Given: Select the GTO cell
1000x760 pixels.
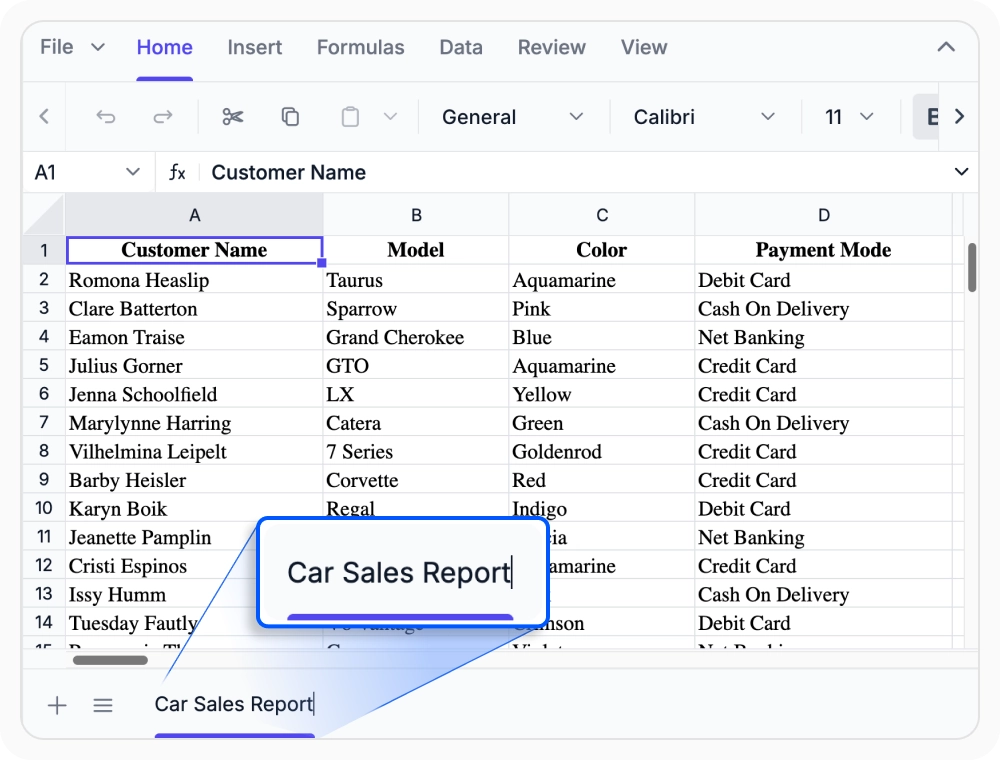Looking at the screenshot, I should (x=416, y=365).
